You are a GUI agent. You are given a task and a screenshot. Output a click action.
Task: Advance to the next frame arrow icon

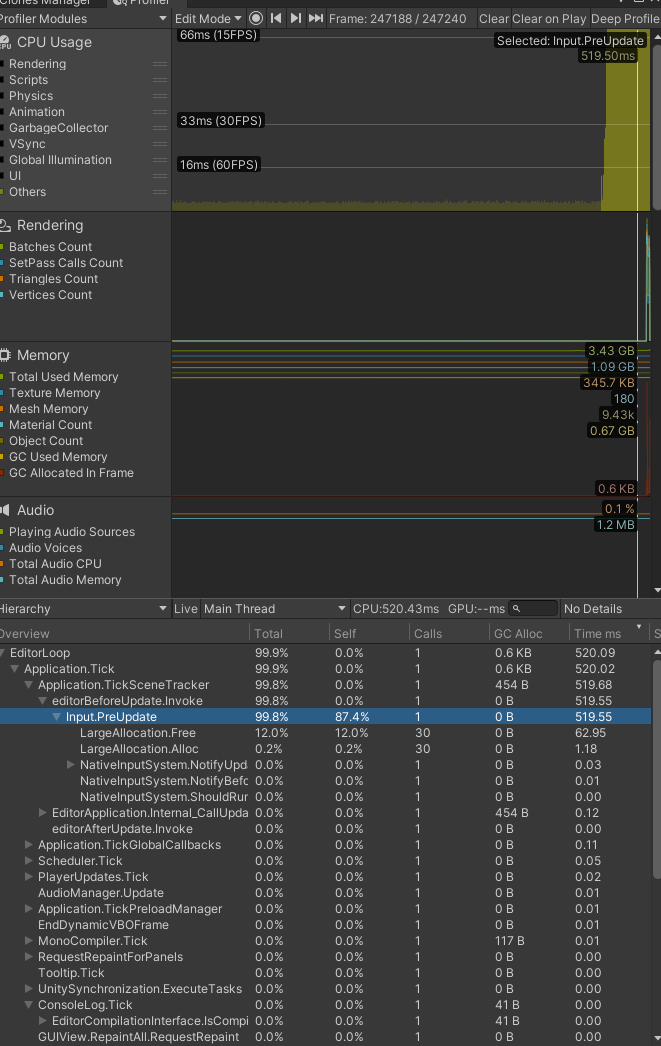tap(296, 18)
